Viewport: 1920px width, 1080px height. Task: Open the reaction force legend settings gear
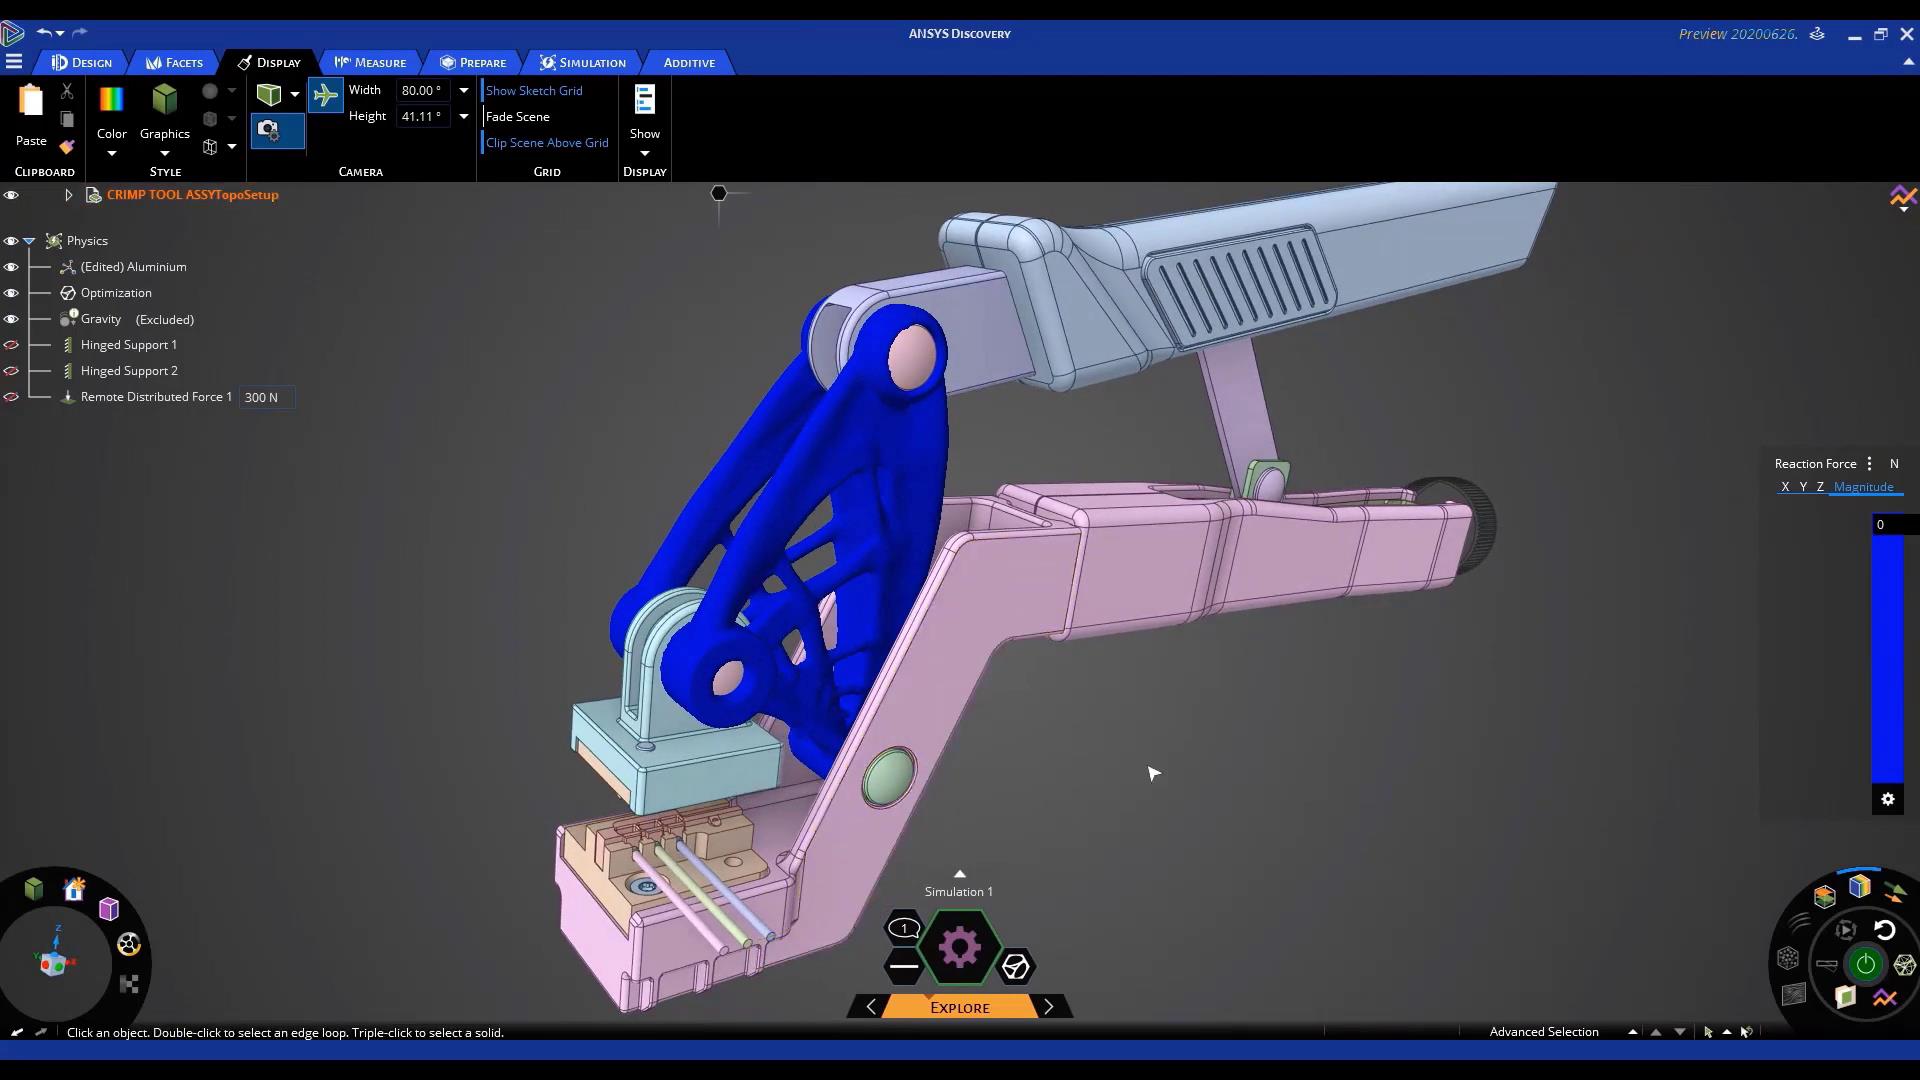pyautogui.click(x=1887, y=799)
